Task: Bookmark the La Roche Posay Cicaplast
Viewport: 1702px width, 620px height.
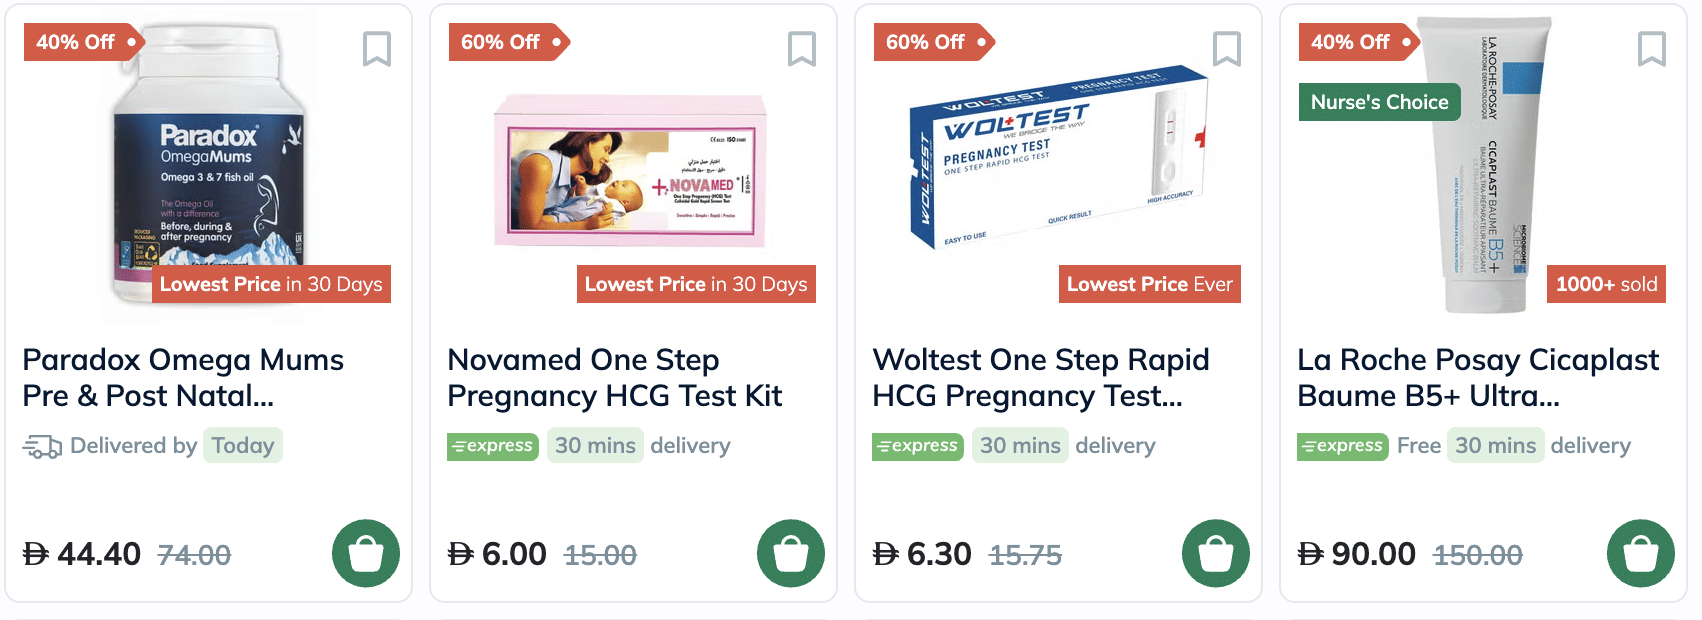Action: coord(1651,49)
